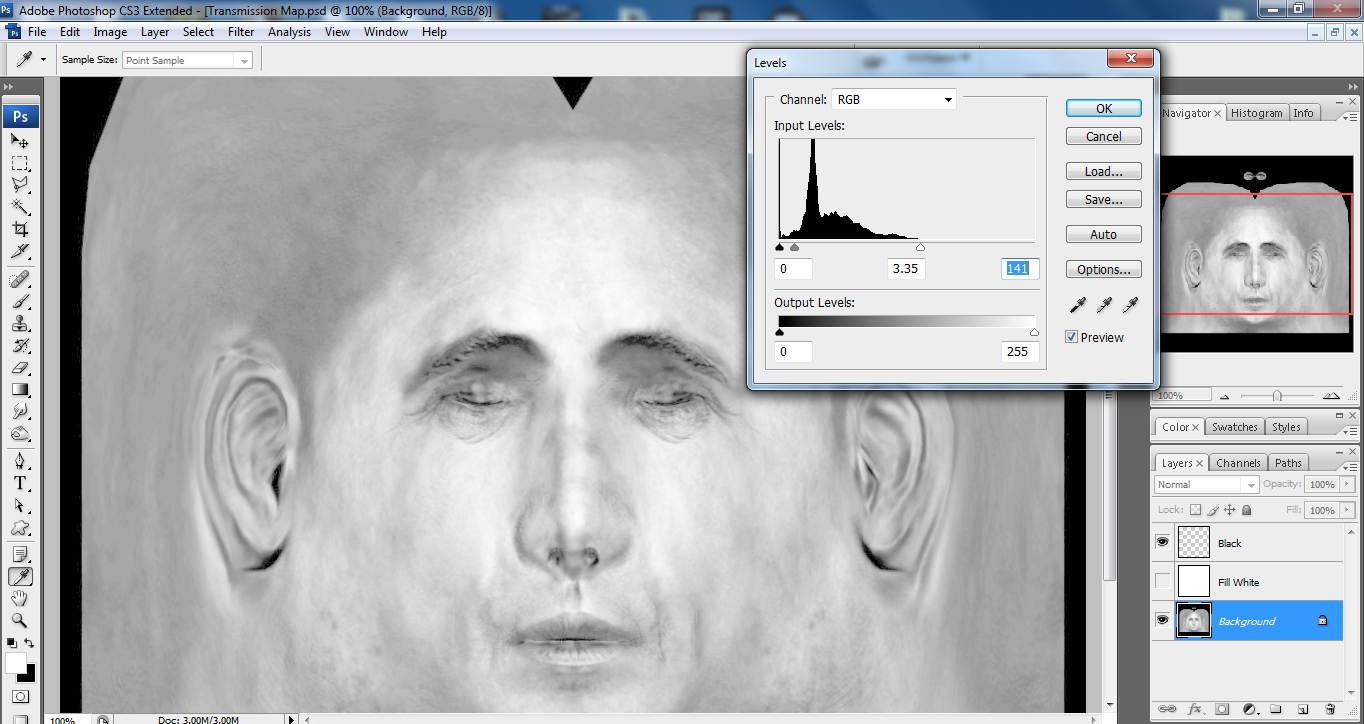Open the layer blend mode Normal dropdown
Screen dimensions: 1364x724
1206,484
